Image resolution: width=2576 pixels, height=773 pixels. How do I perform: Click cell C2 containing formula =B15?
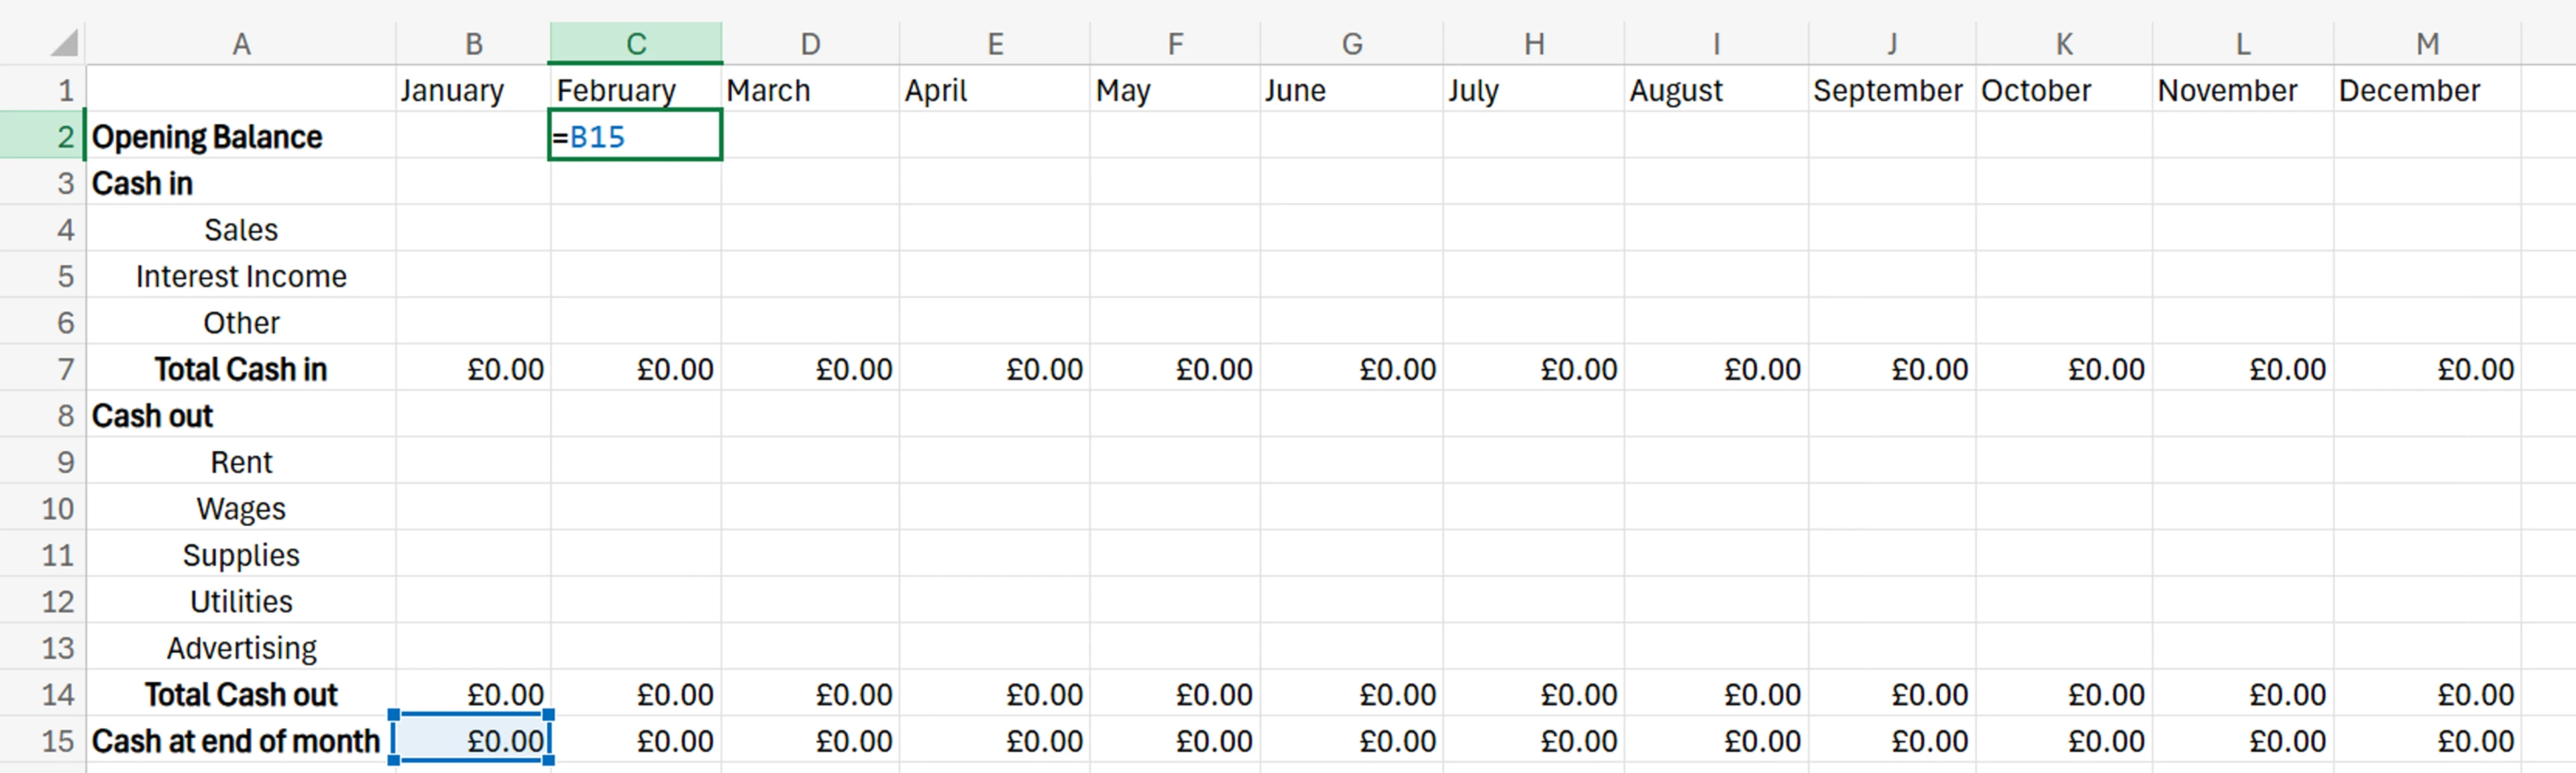(x=635, y=136)
